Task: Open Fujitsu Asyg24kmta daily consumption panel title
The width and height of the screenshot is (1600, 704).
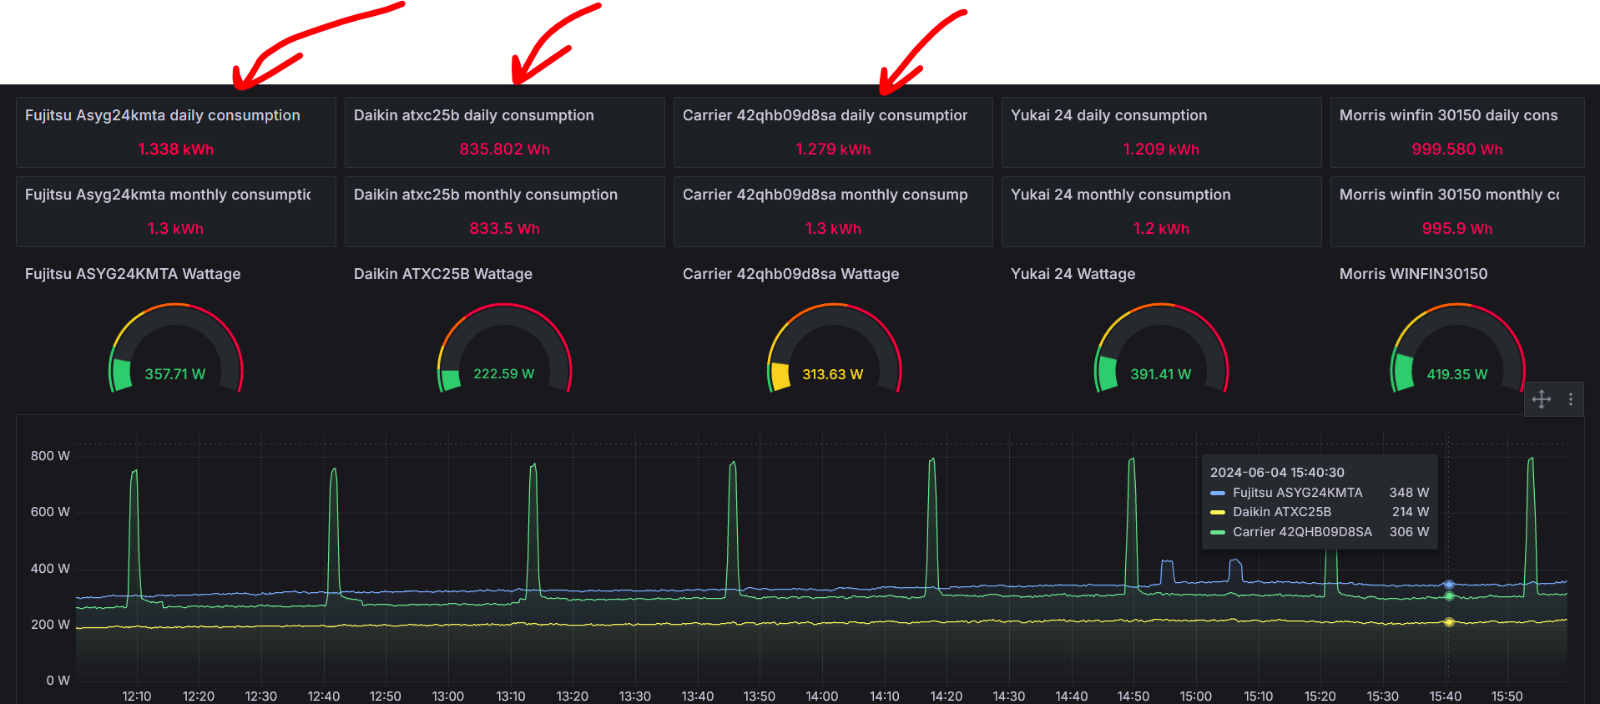Action: 163,115
